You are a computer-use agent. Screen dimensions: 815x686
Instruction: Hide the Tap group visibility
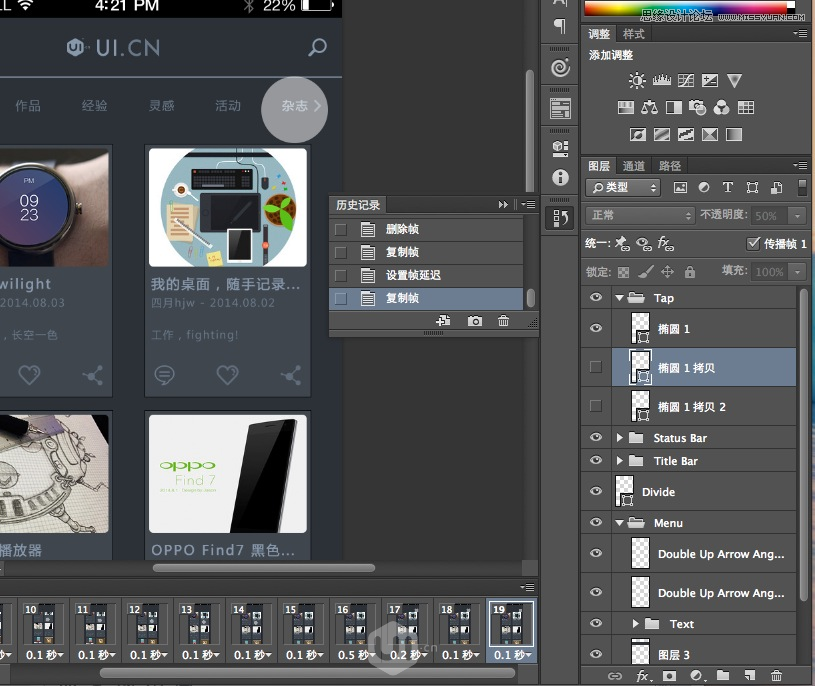pyautogui.click(x=595, y=297)
